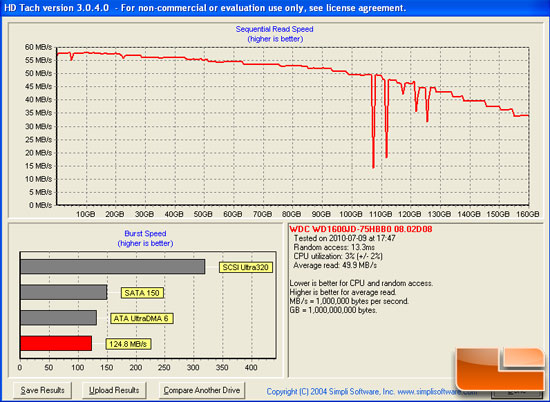This screenshot has height=402, width=550.
Task: Click the WDC WD1600JD drive name
Action: pos(361,229)
